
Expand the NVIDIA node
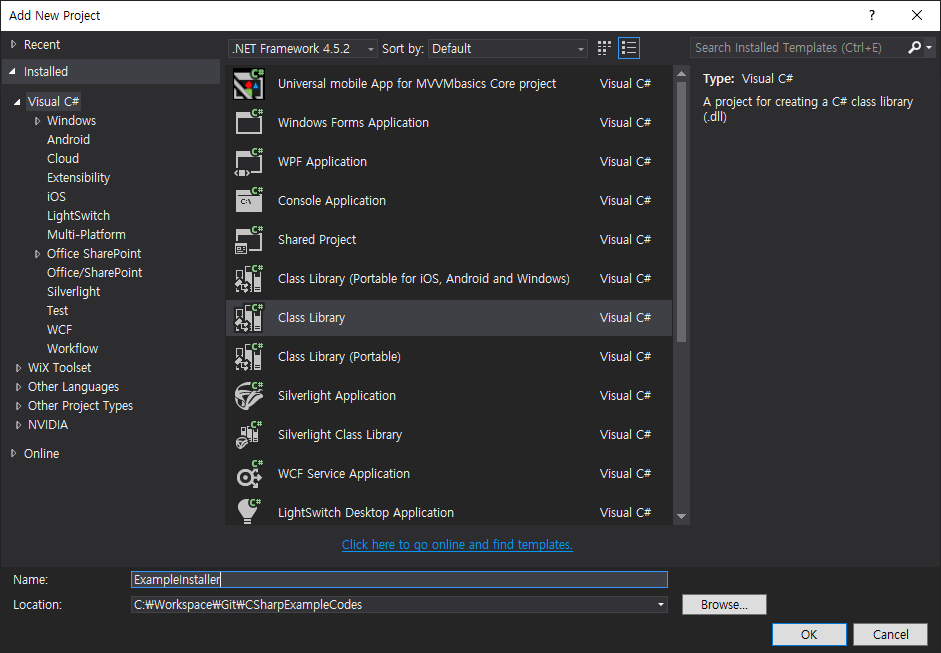pyautogui.click(x=18, y=425)
